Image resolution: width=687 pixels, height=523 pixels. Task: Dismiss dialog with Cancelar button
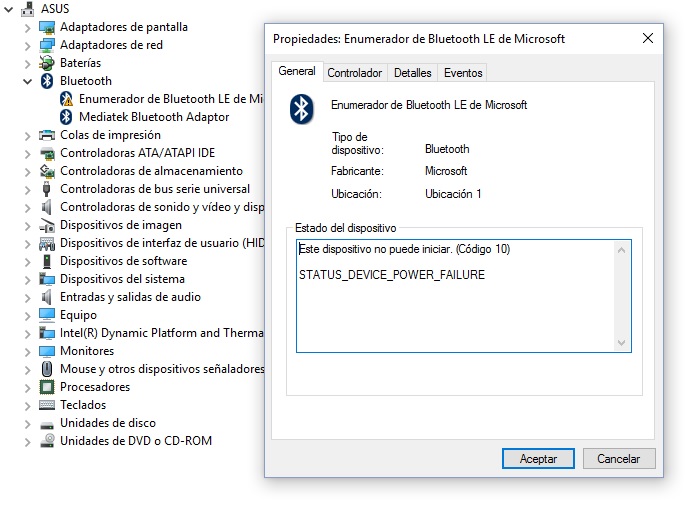(619, 458)
